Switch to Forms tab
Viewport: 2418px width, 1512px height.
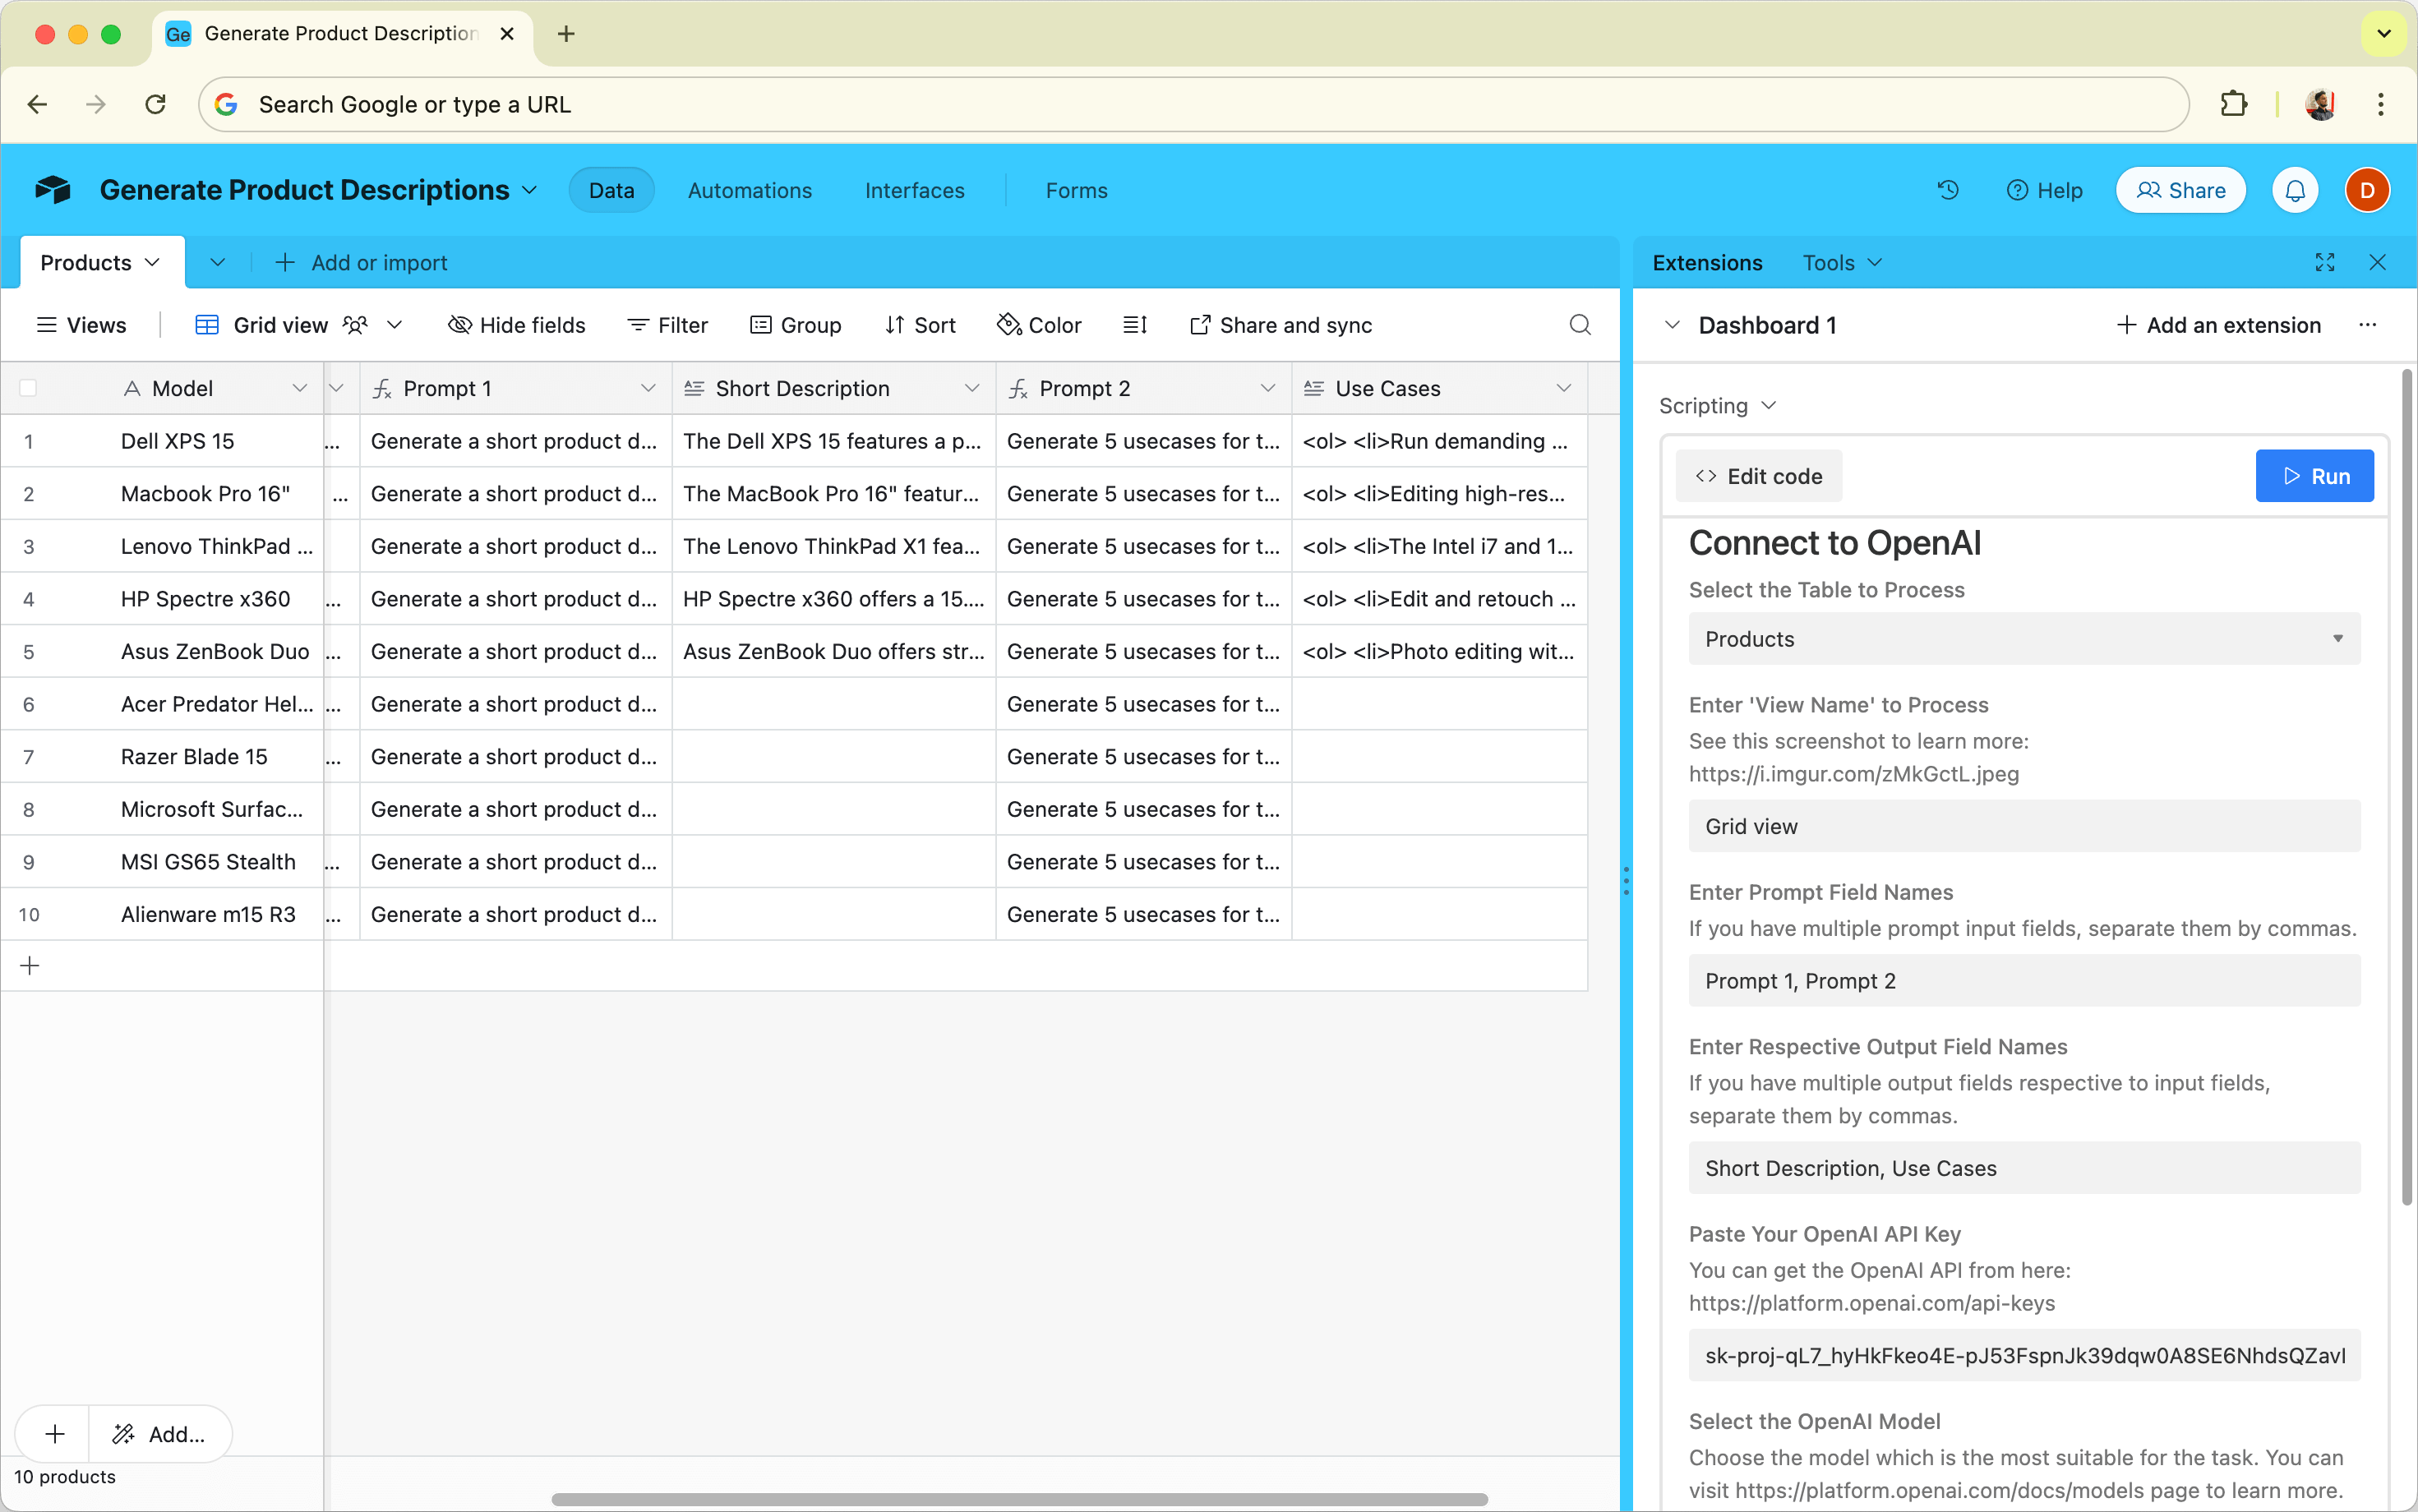[x=1076, y=190]
